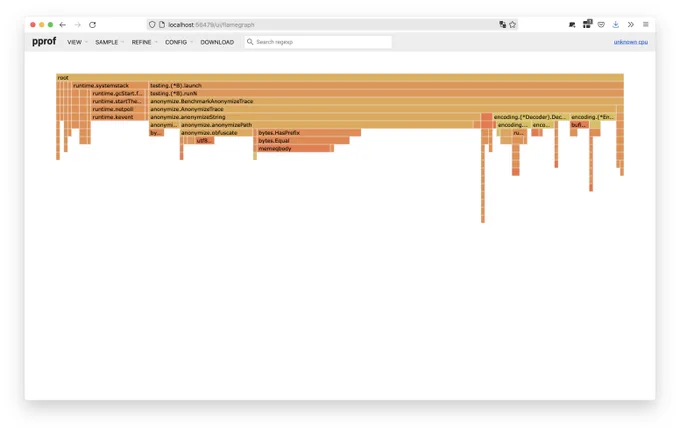This screenshot has width=680, height=433.
Task: Select the encoding.(*Decoder).Dec... frame
Action: pyautogui.click(x=531, y=117)
